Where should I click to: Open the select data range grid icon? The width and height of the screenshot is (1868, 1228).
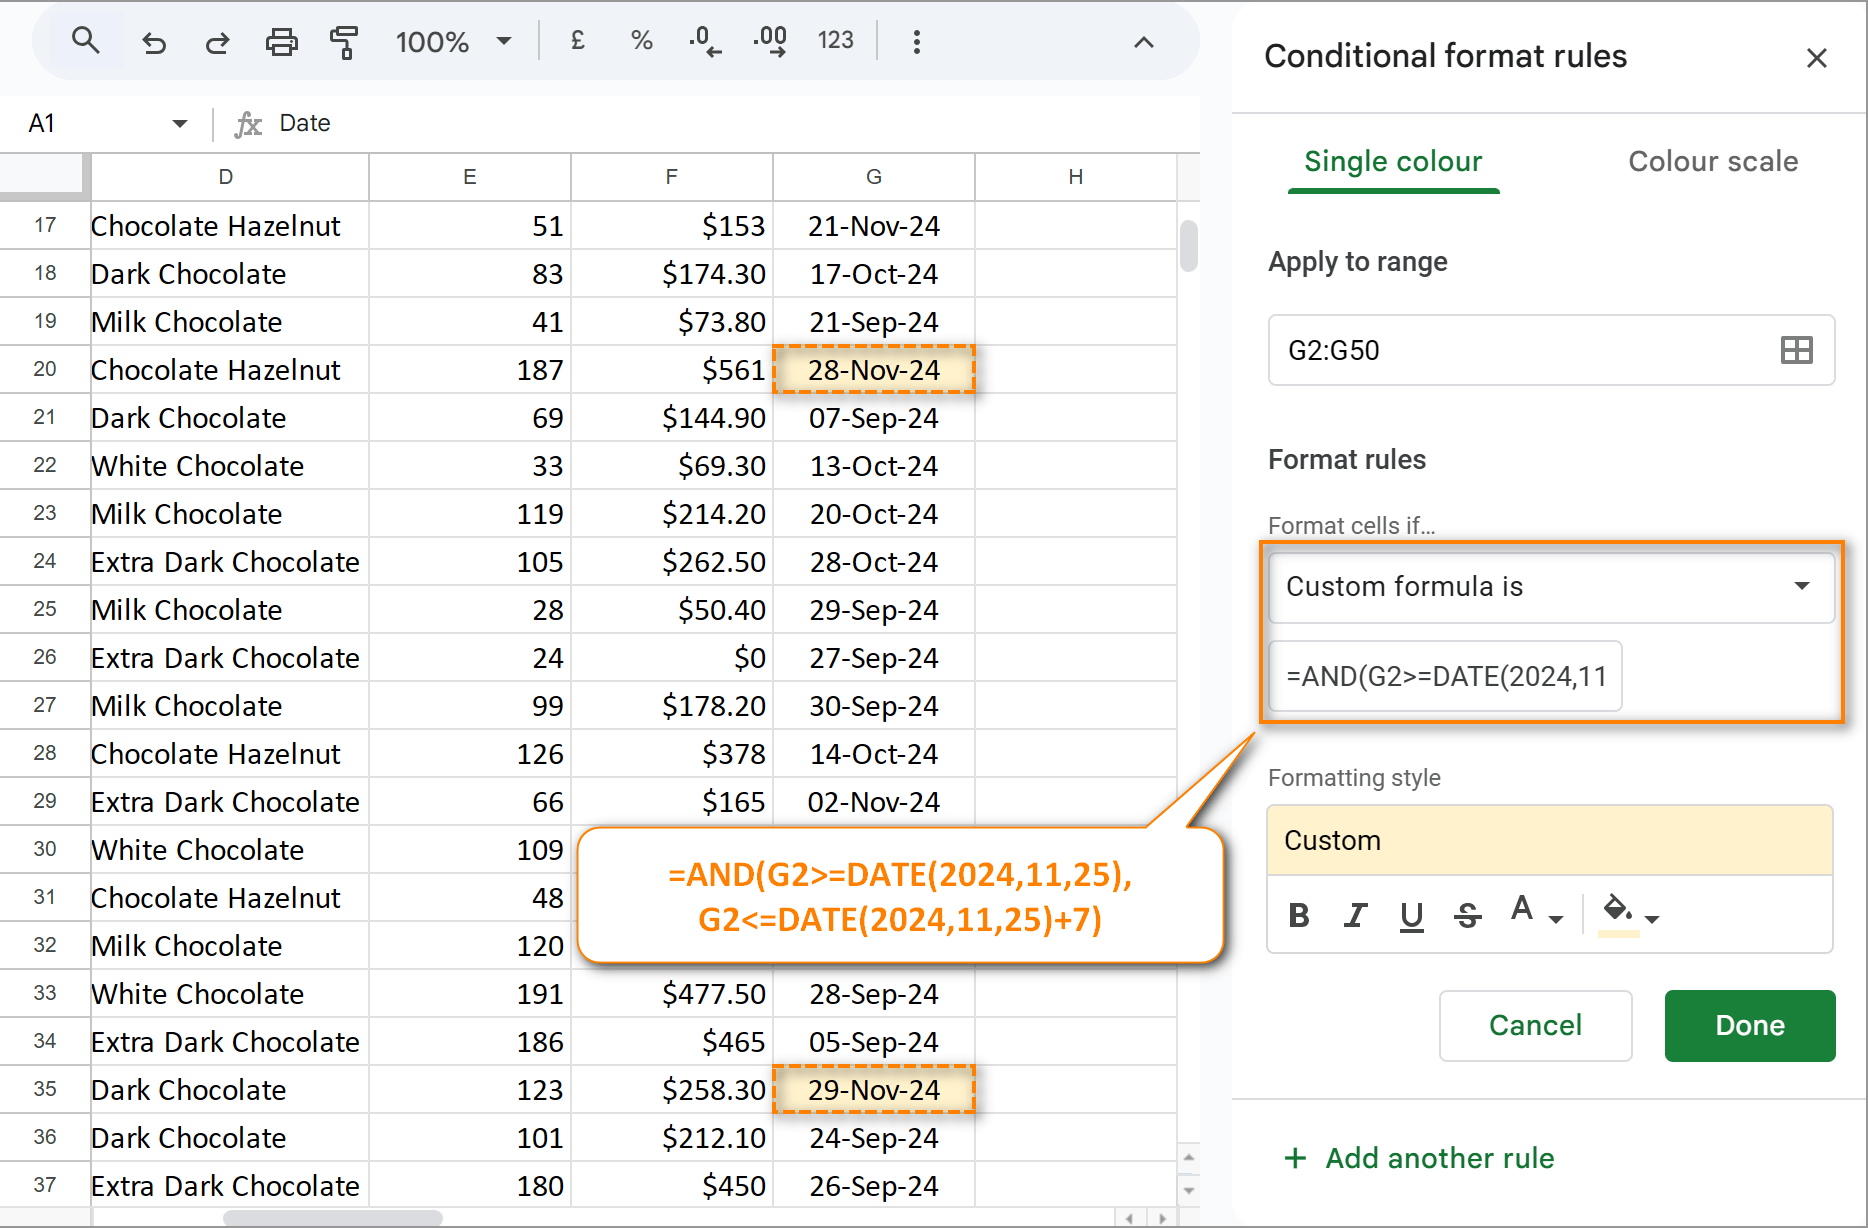coord(1796,350)
